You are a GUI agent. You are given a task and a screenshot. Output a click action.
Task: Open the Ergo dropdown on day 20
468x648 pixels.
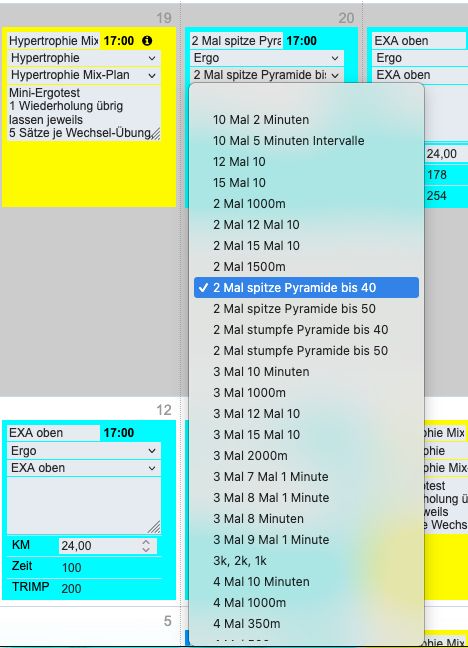pos(267,58)
